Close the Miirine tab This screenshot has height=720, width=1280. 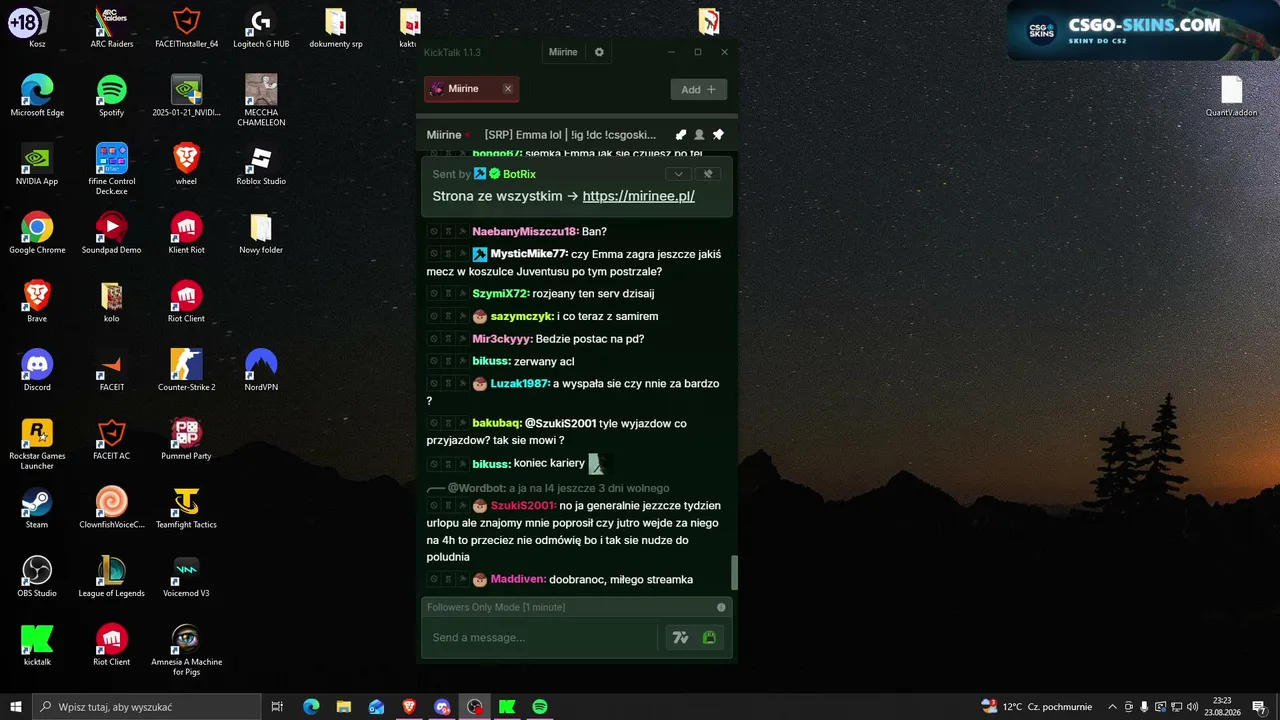(x=508, y=89)
